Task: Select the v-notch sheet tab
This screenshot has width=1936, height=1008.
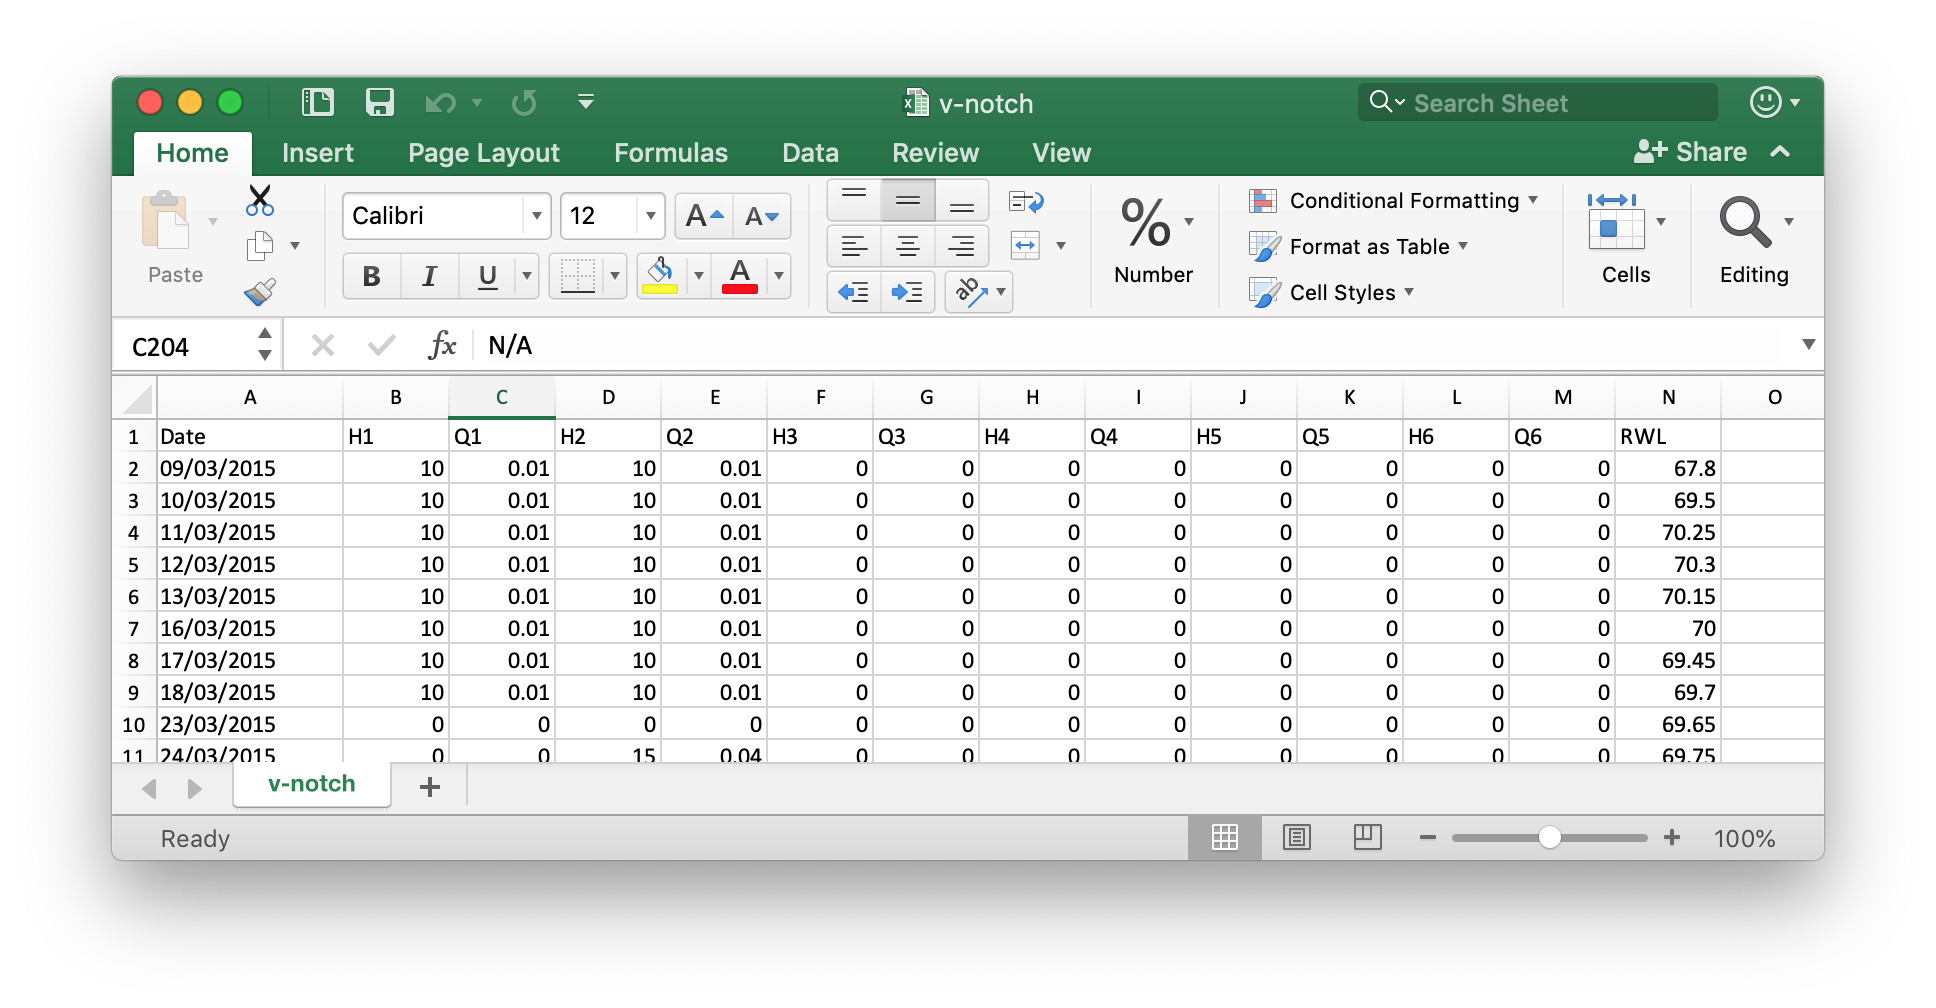Action: 312,784
